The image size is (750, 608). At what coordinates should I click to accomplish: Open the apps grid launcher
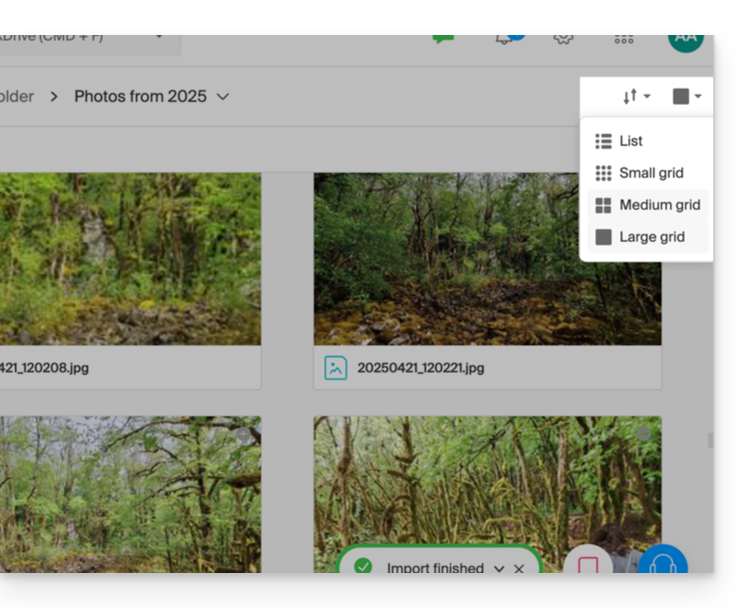coord(624,39)
